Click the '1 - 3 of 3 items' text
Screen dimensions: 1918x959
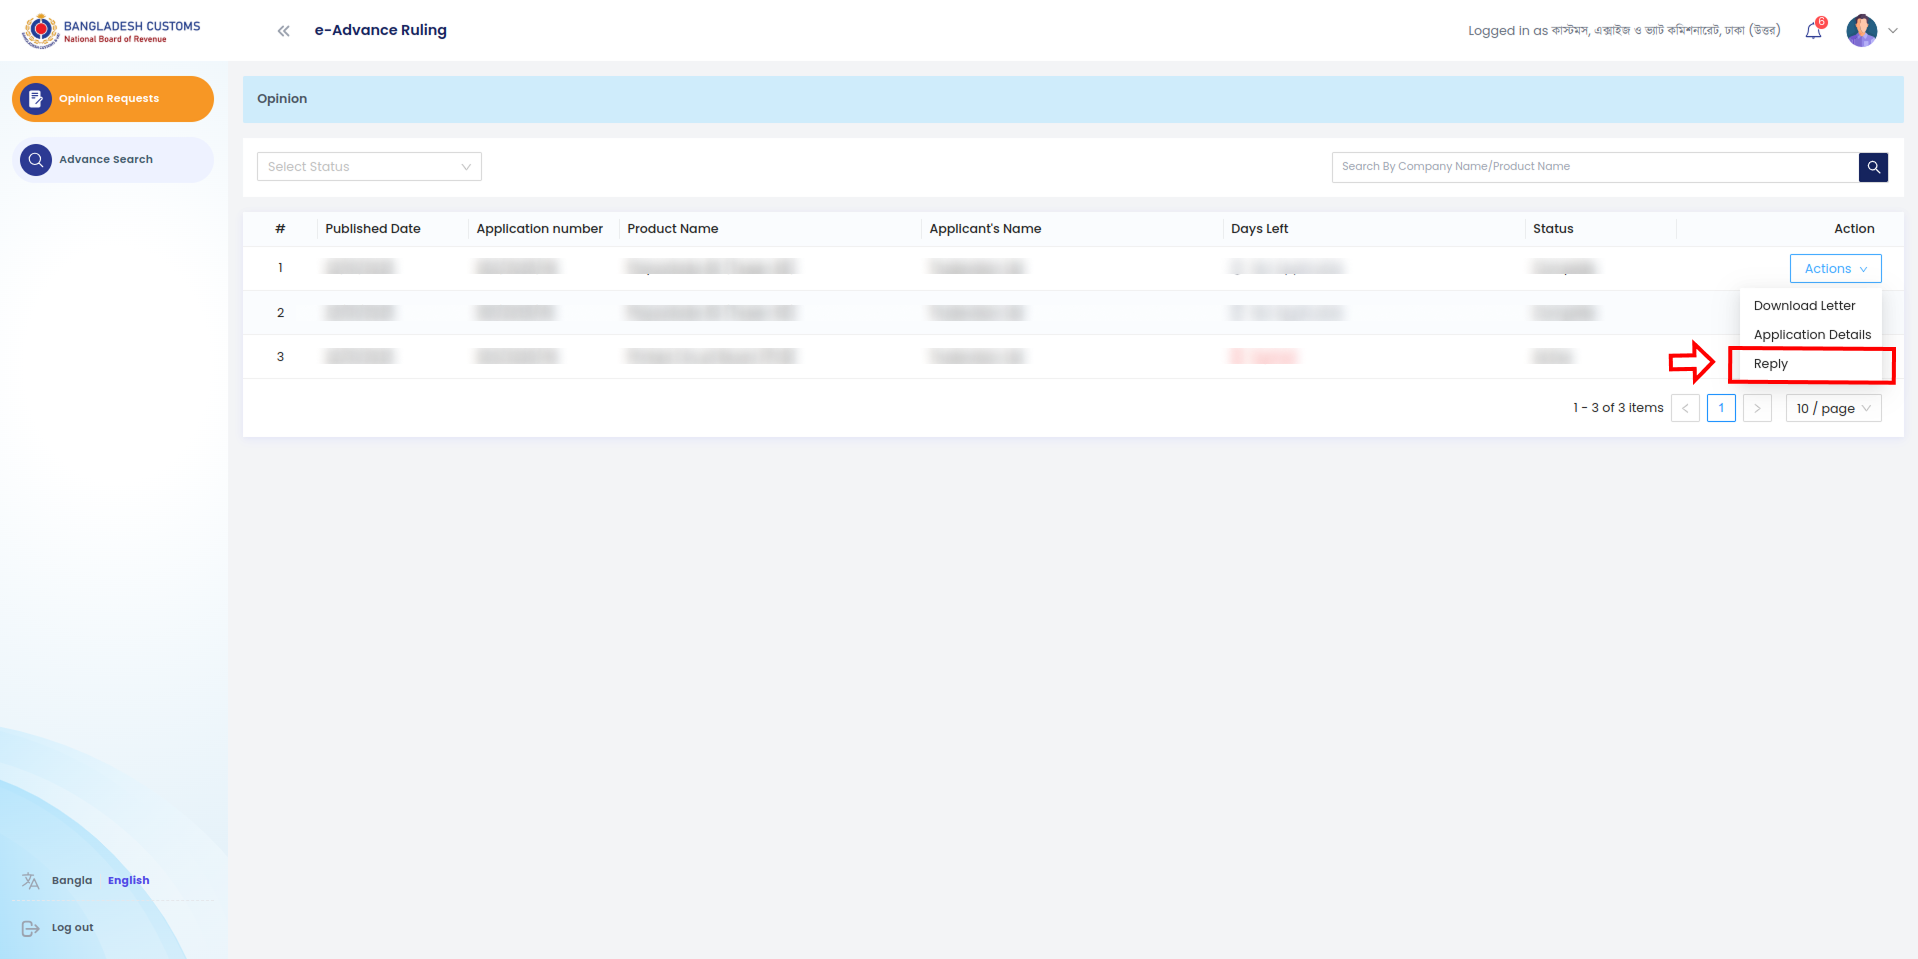(1618, 408)
